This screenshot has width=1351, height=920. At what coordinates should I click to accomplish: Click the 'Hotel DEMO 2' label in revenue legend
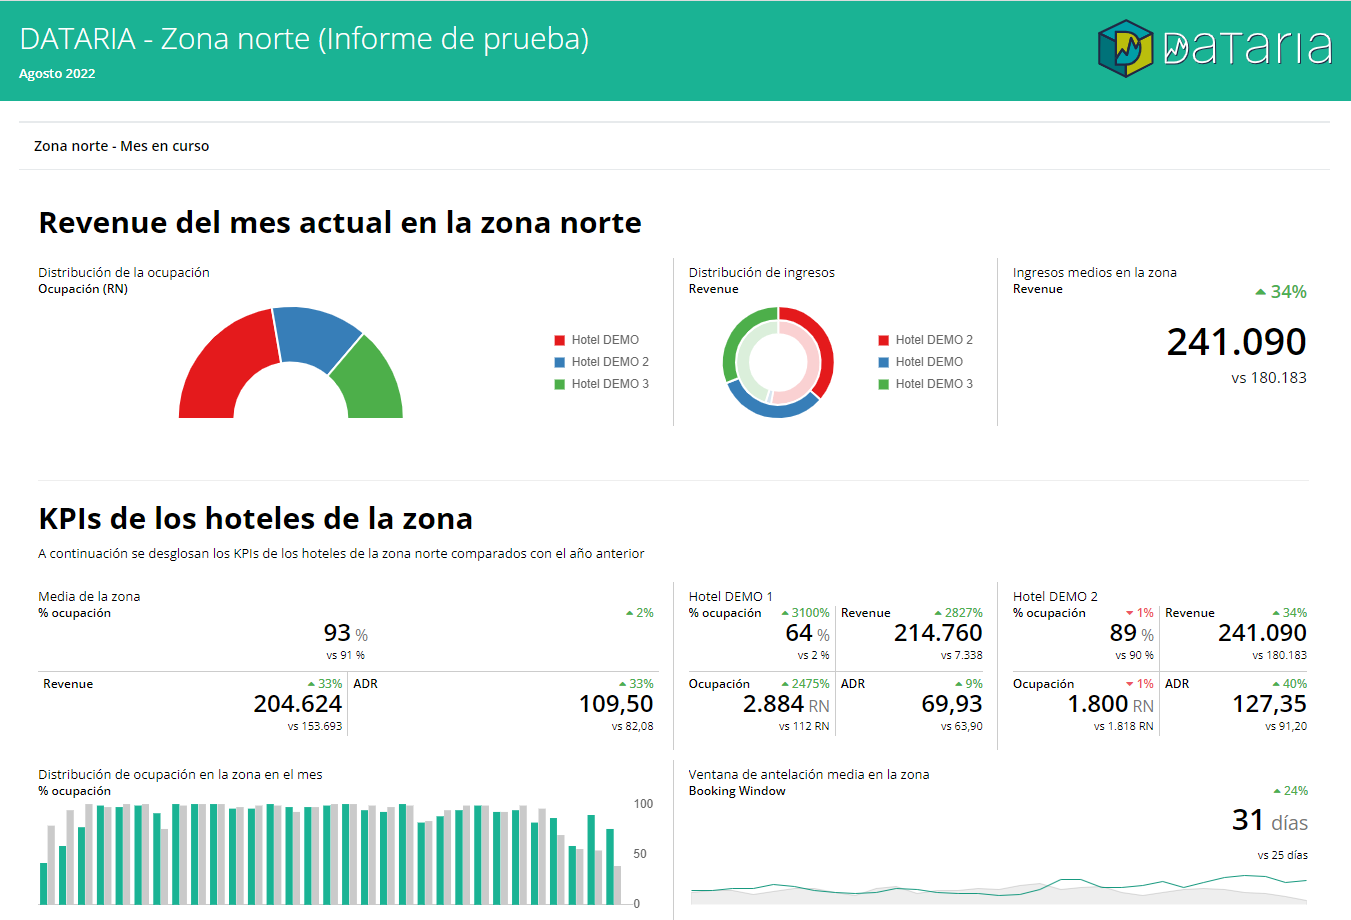pyautogui.click(x=934, y=340)
